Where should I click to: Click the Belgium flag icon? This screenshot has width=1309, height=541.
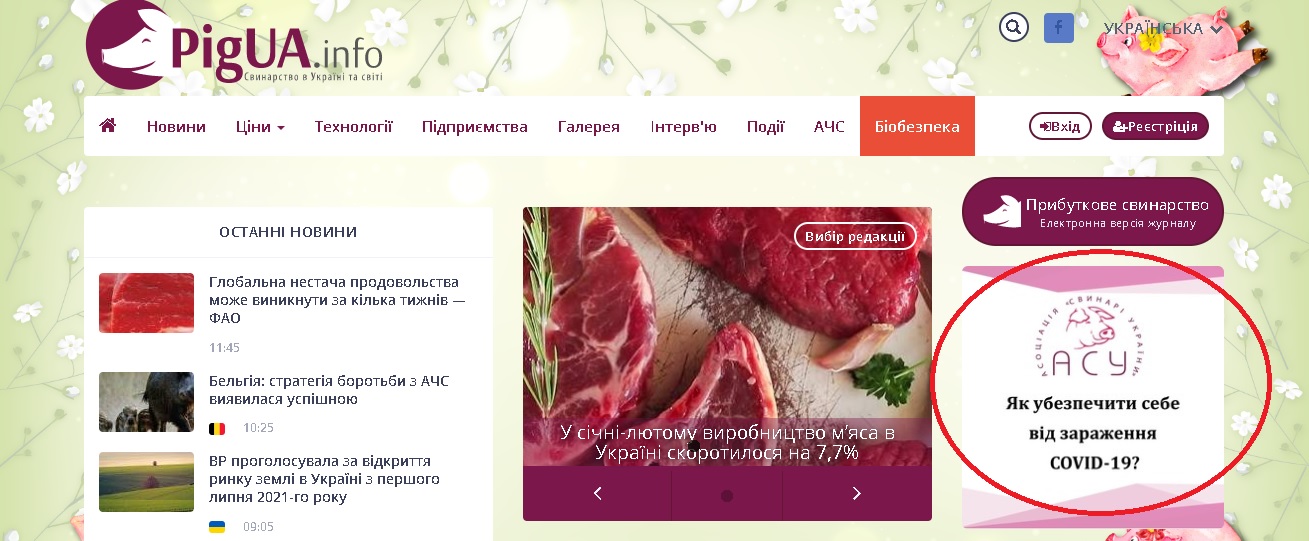(x=217, y=428)
